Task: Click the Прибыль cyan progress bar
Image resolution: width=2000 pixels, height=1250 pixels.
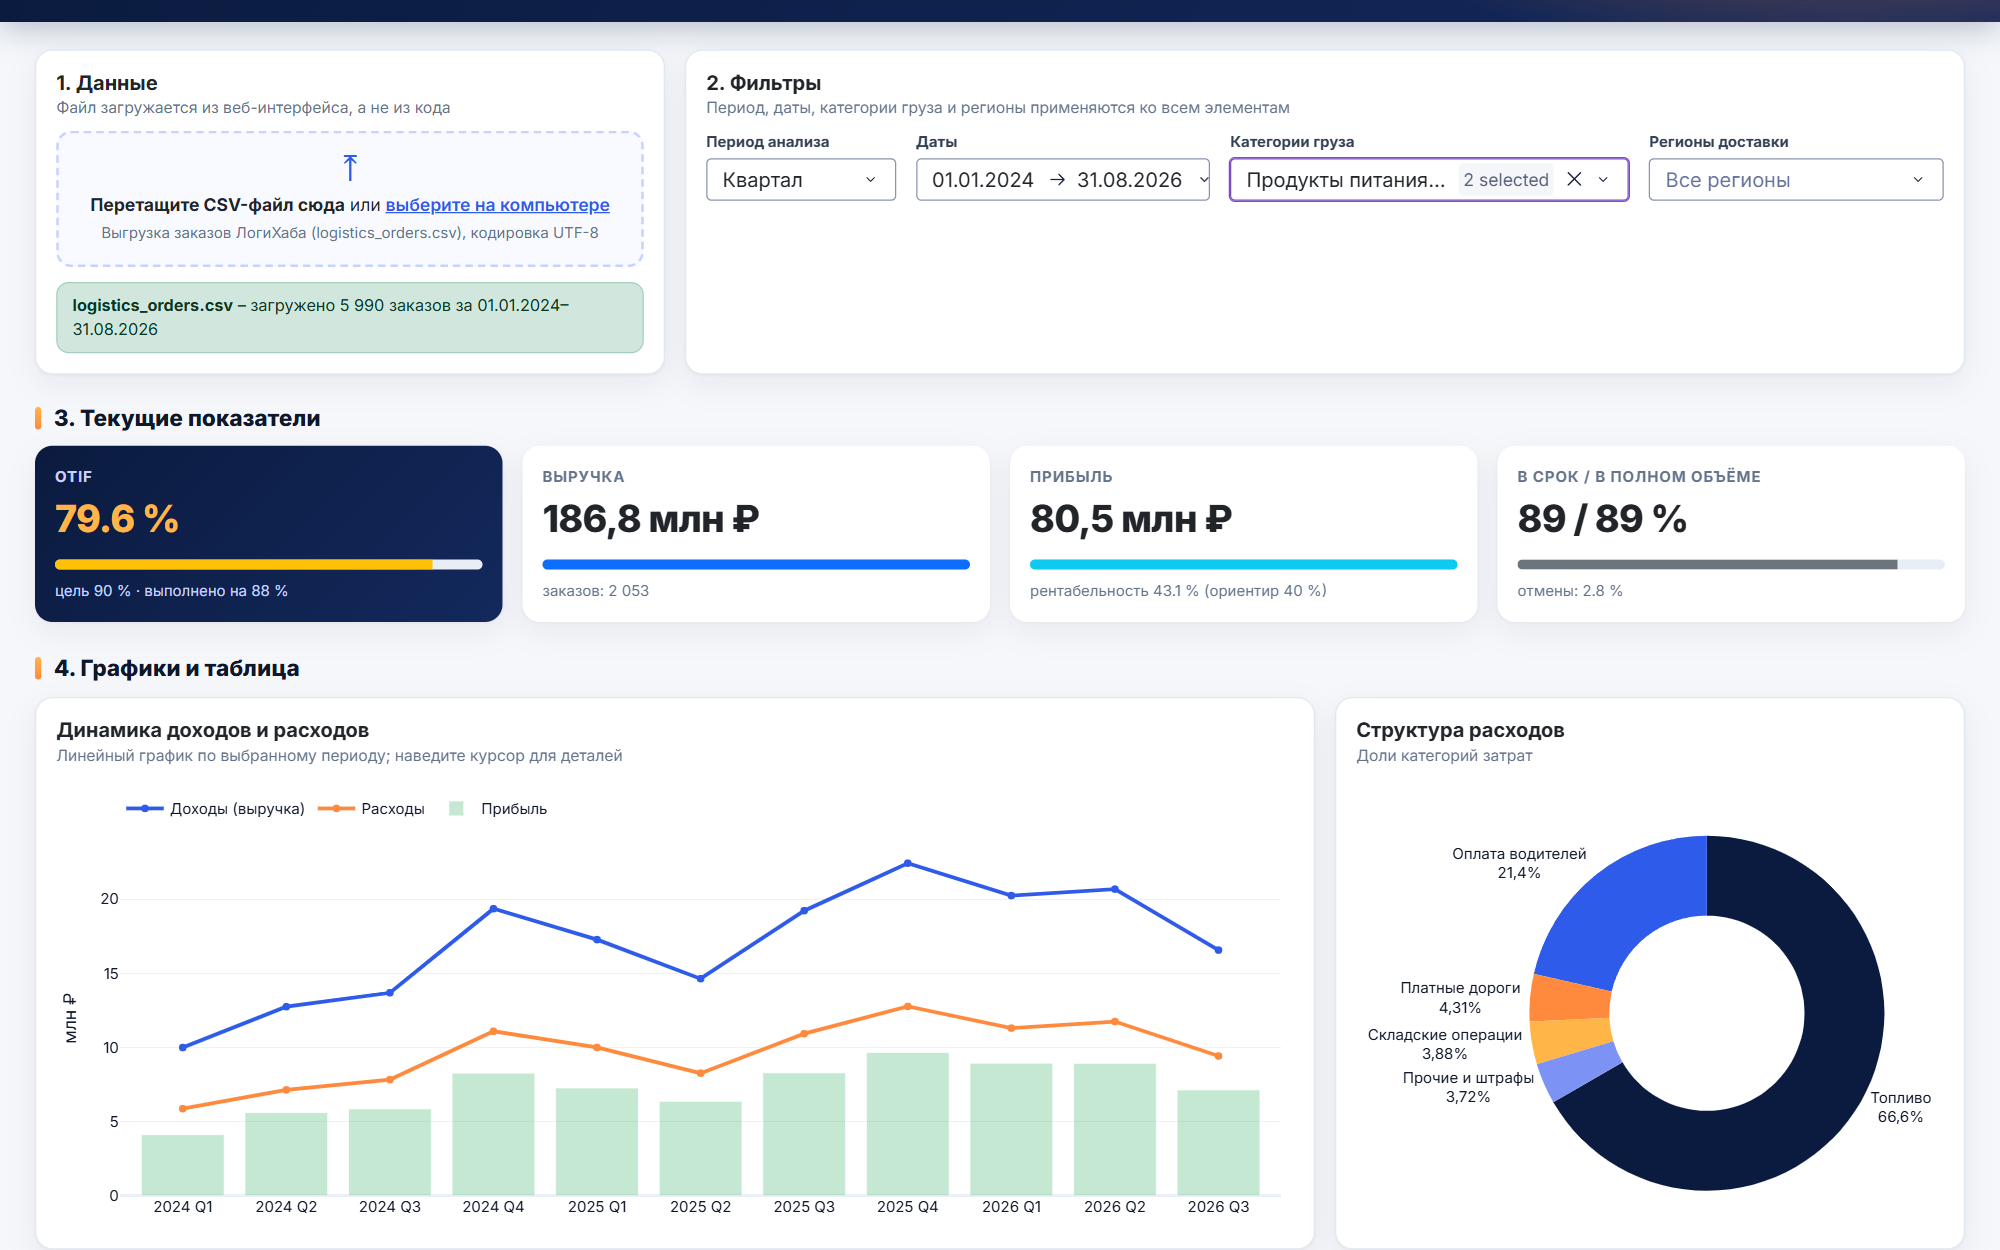Action: [1243, 565]
